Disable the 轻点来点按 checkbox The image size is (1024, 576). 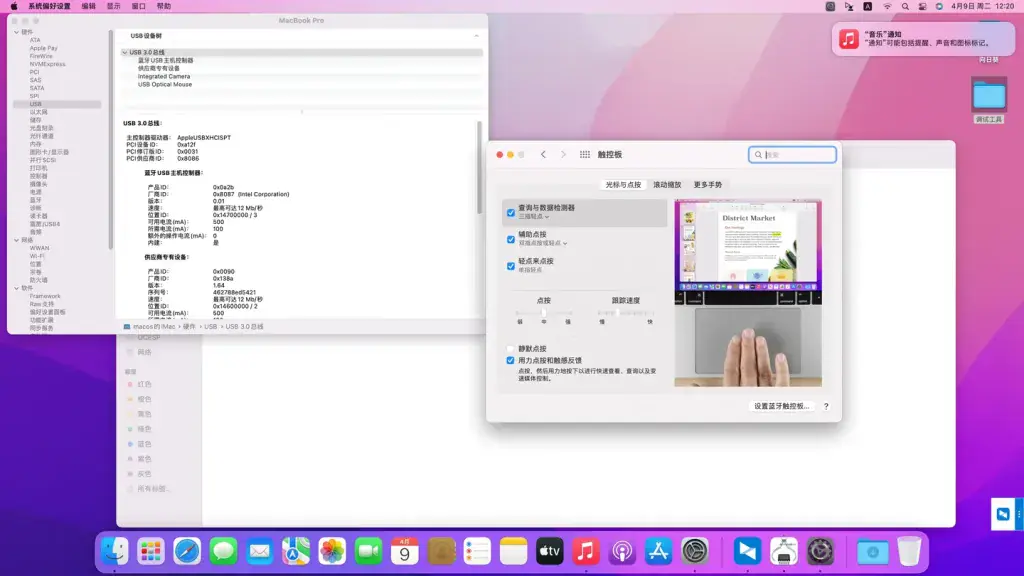[x=511, y=266]
